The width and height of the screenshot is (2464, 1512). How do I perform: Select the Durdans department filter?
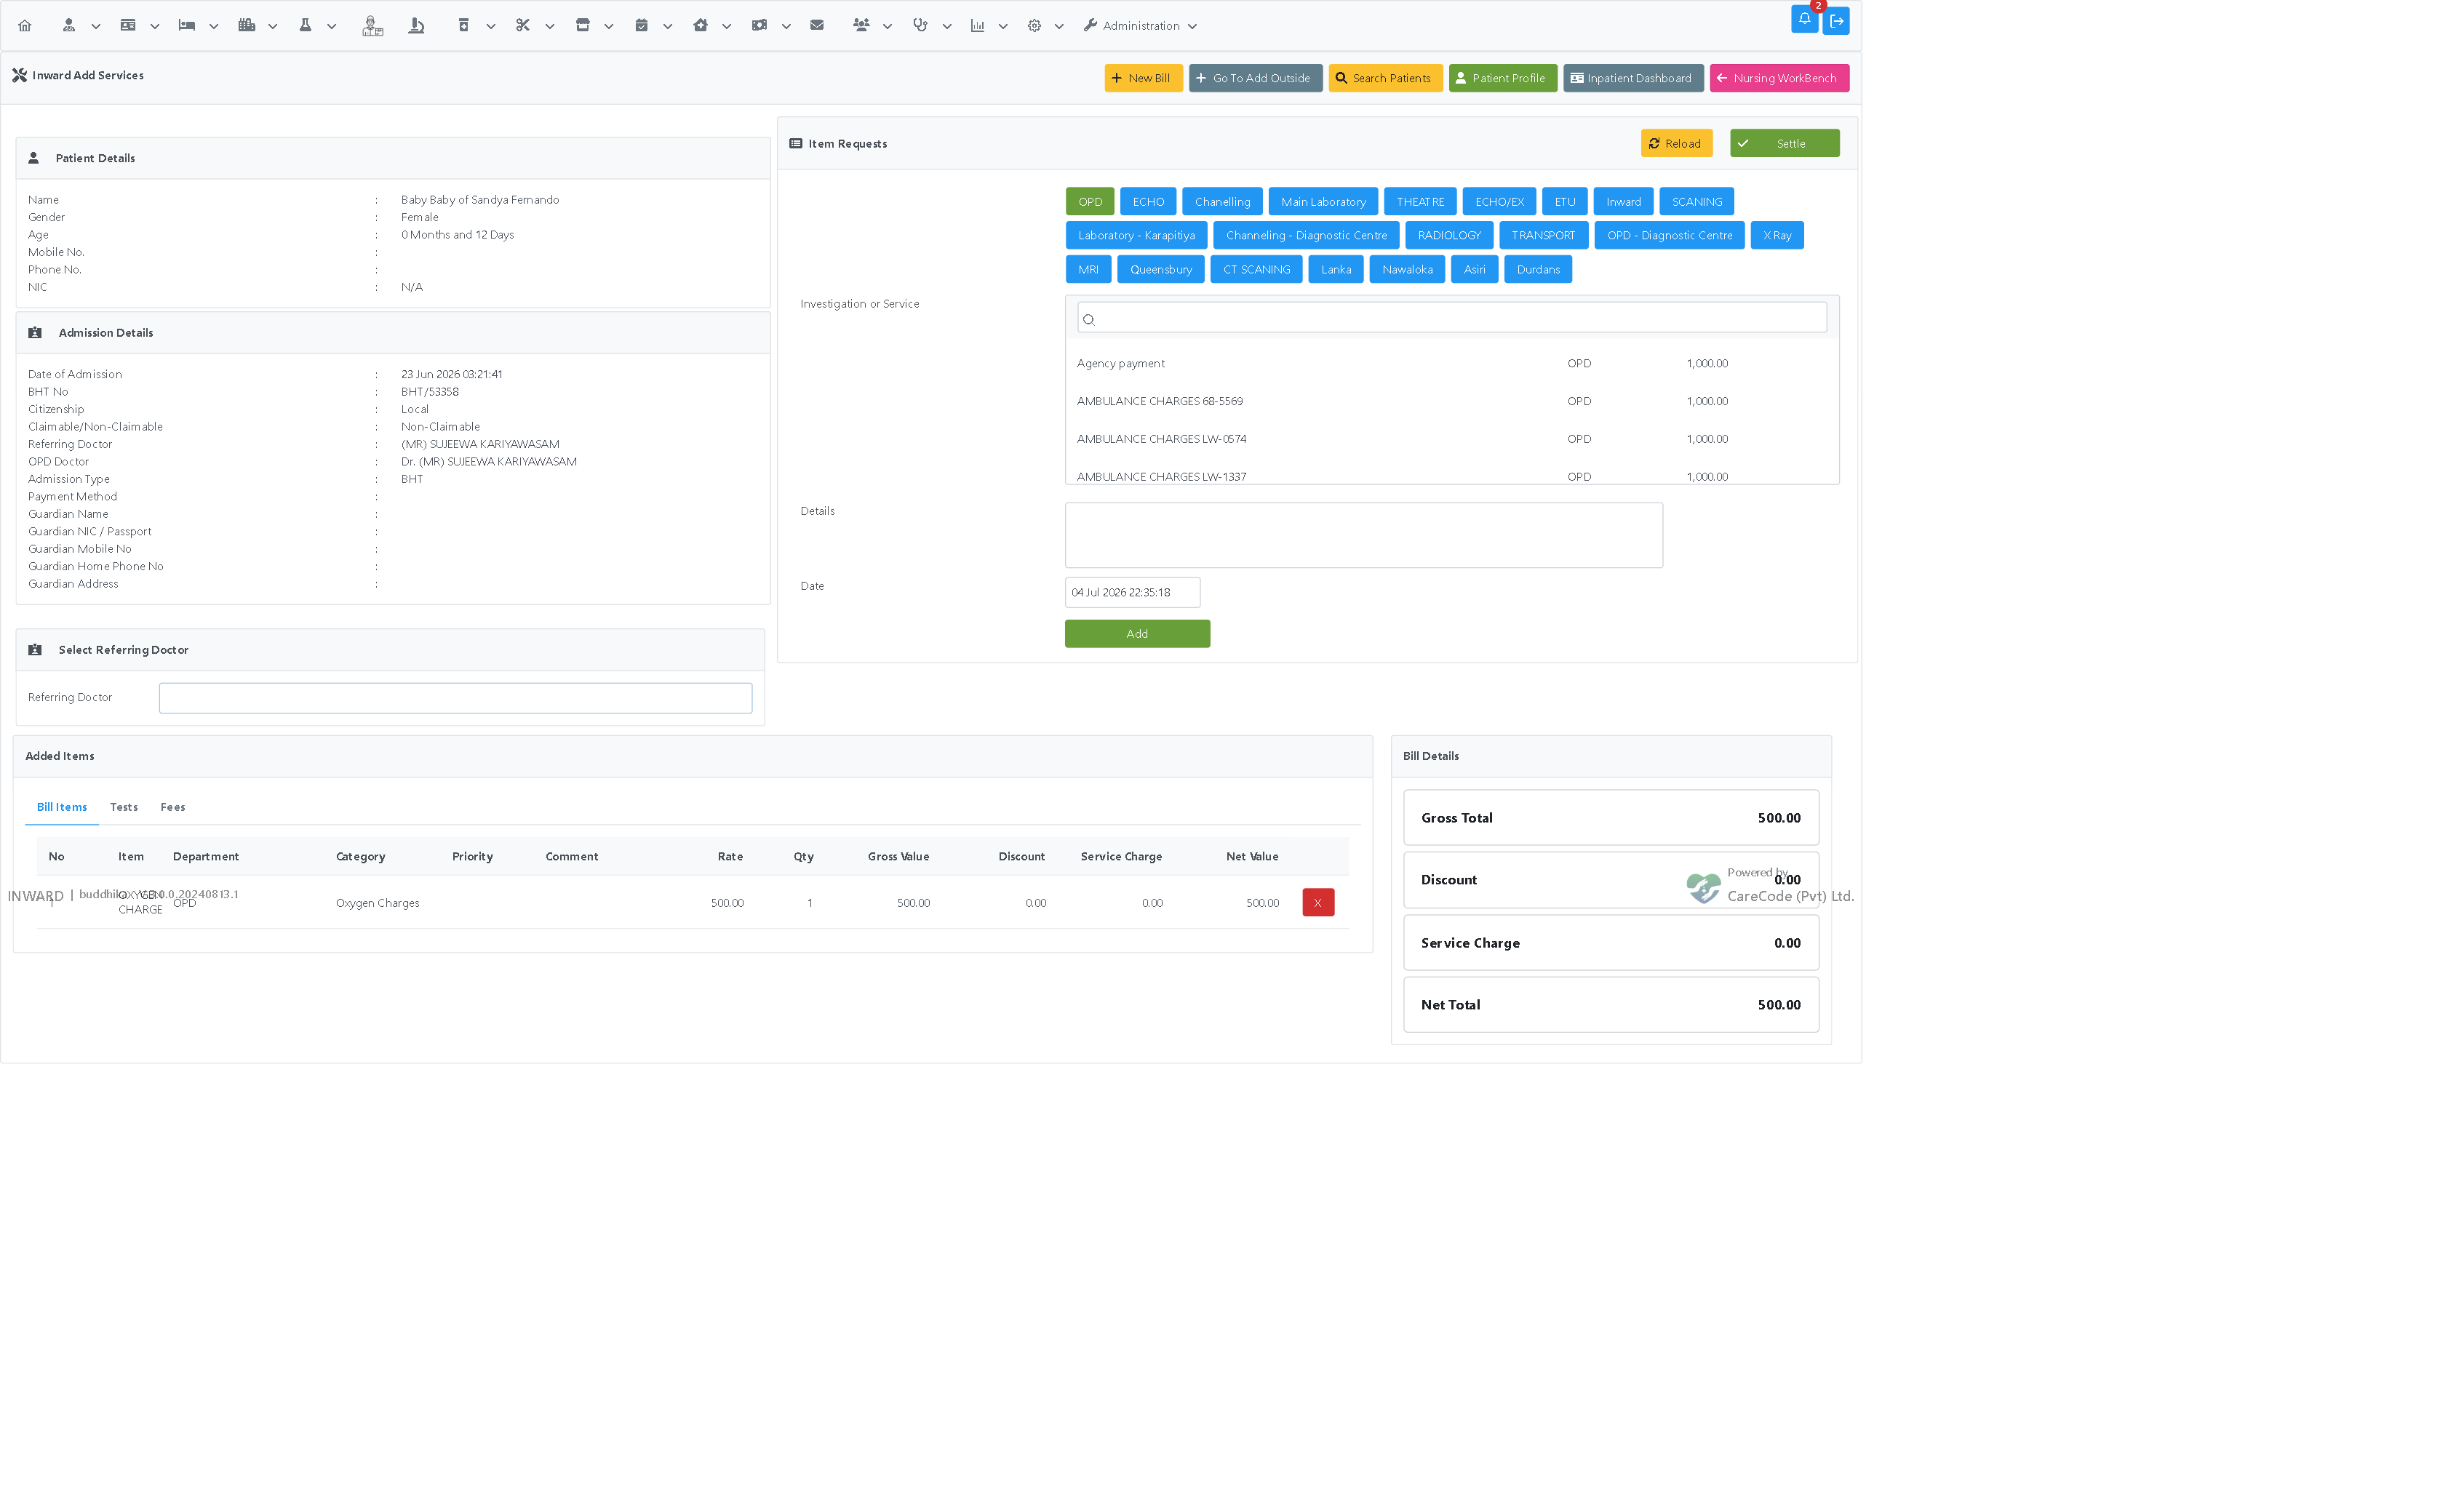[1538, 269]
